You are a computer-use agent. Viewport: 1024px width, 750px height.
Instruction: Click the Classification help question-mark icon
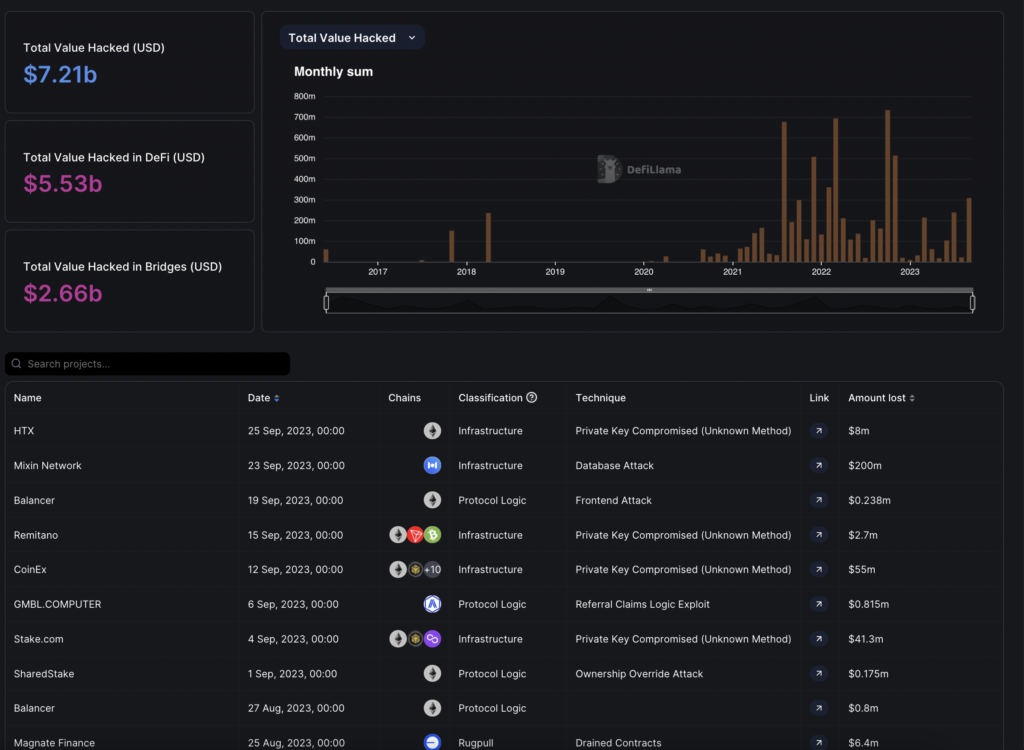click(532, 397)
